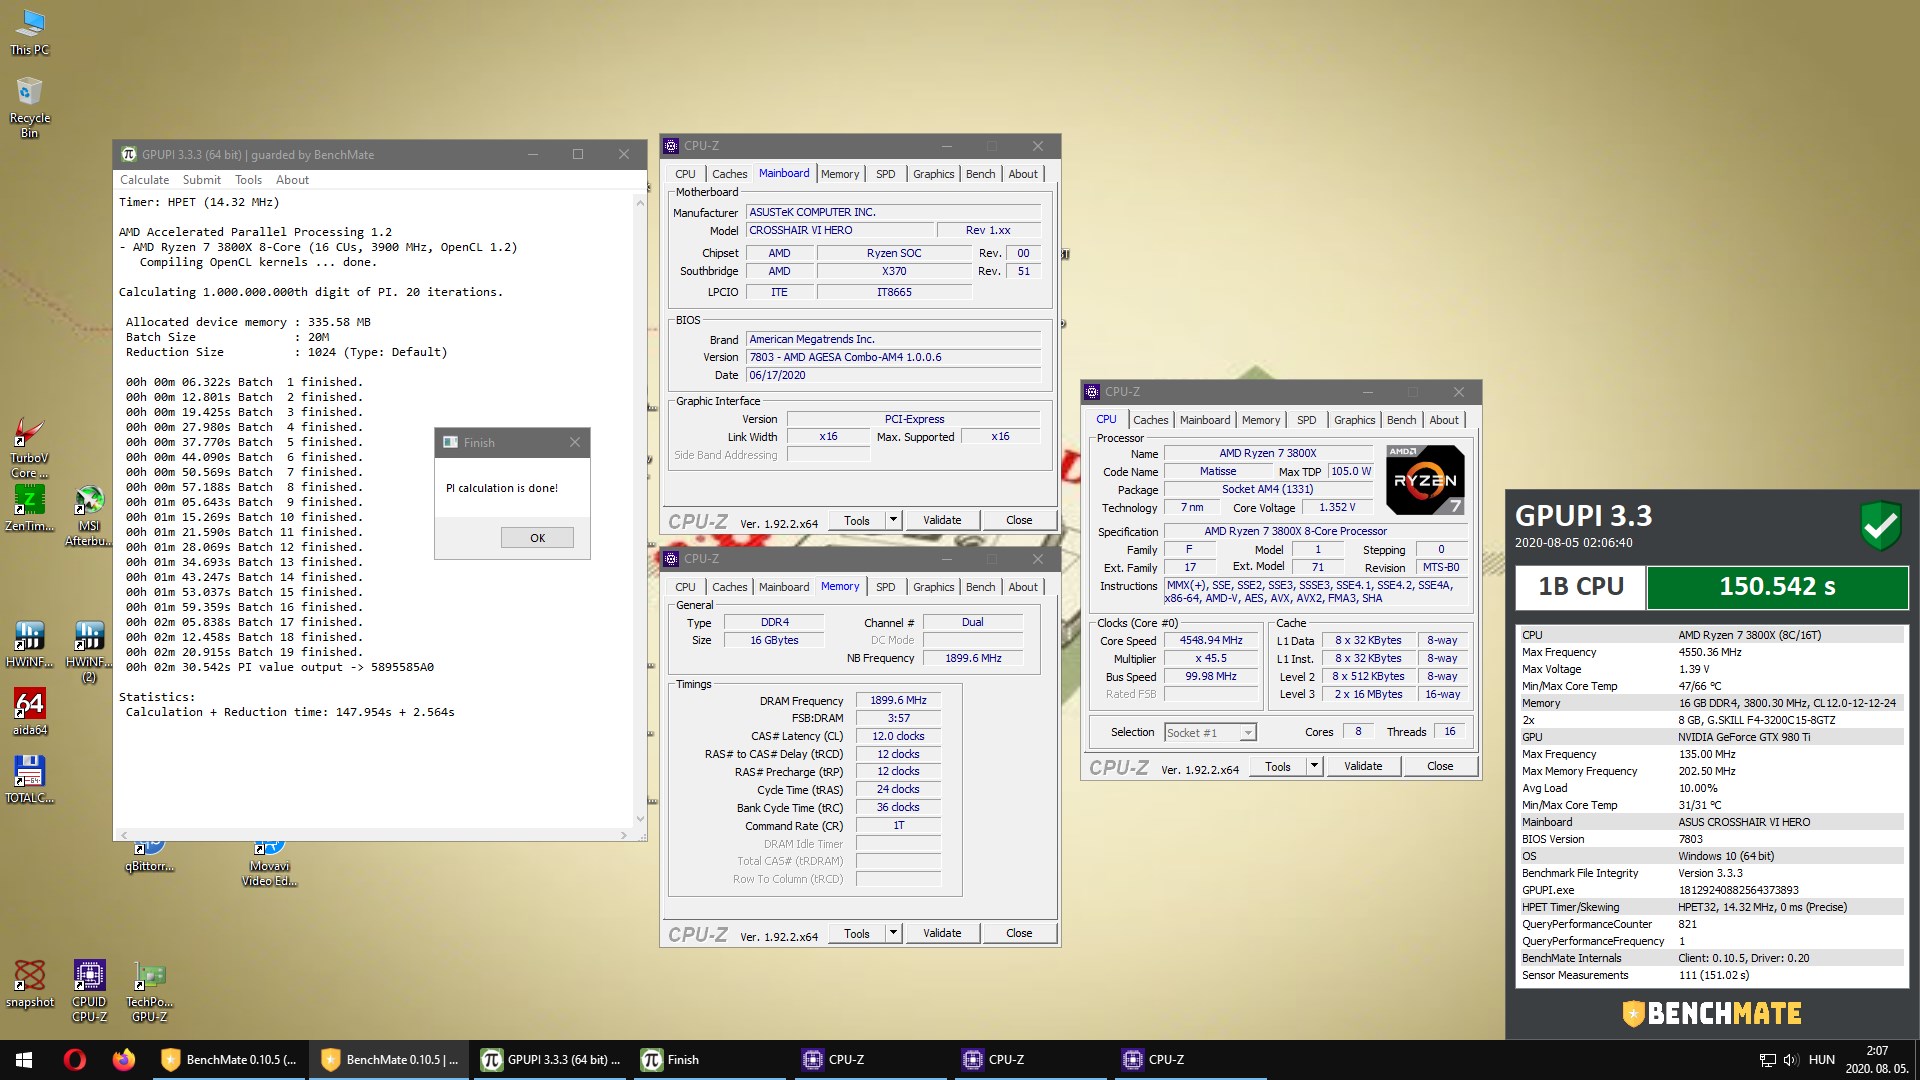This screenshot has height=1080, width=1920.
Task: Switch to GPUPI 3.3.3 taskbar item
Action: click(x=550, y=1060)
